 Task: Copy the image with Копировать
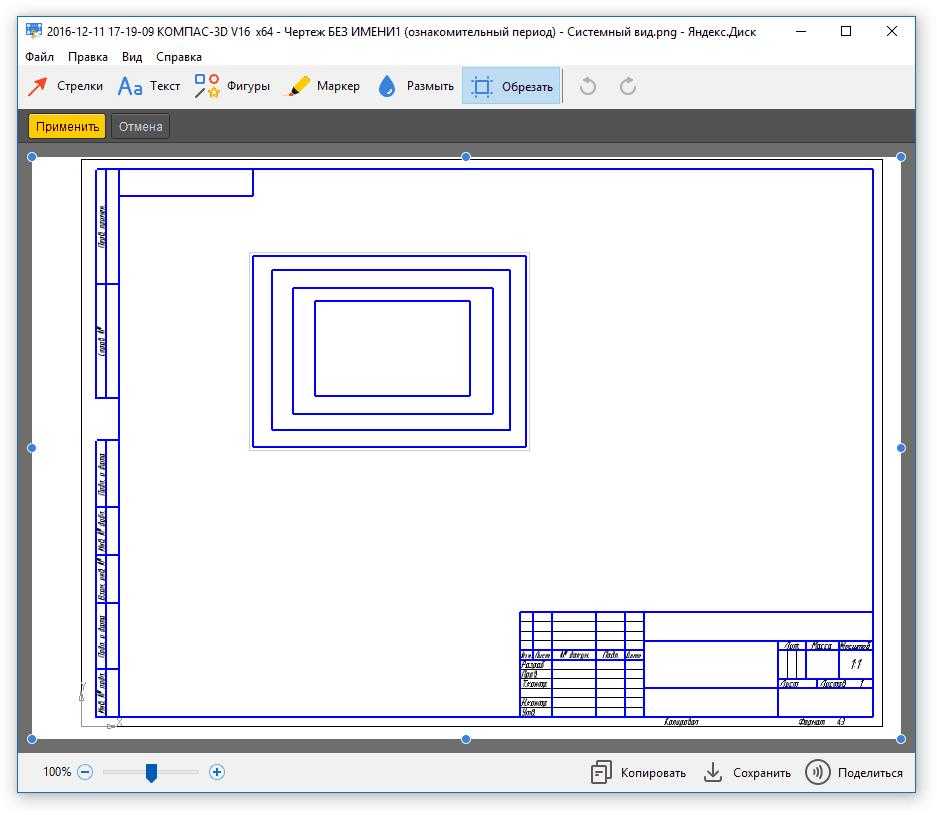[639, 772]
